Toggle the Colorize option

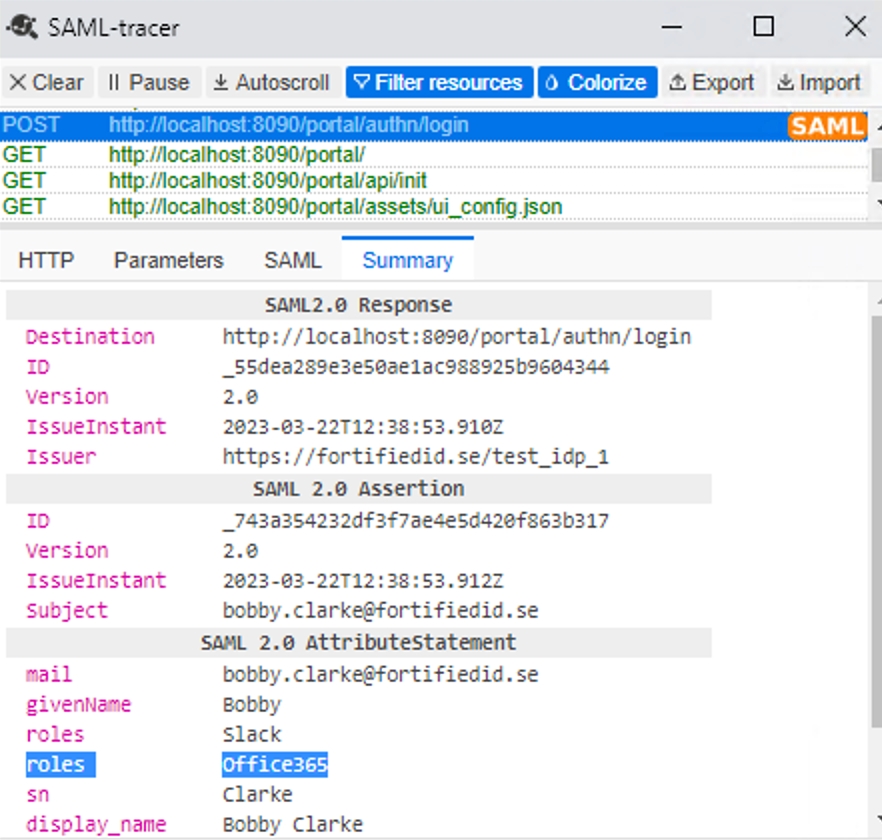click(x=597, y=82)
